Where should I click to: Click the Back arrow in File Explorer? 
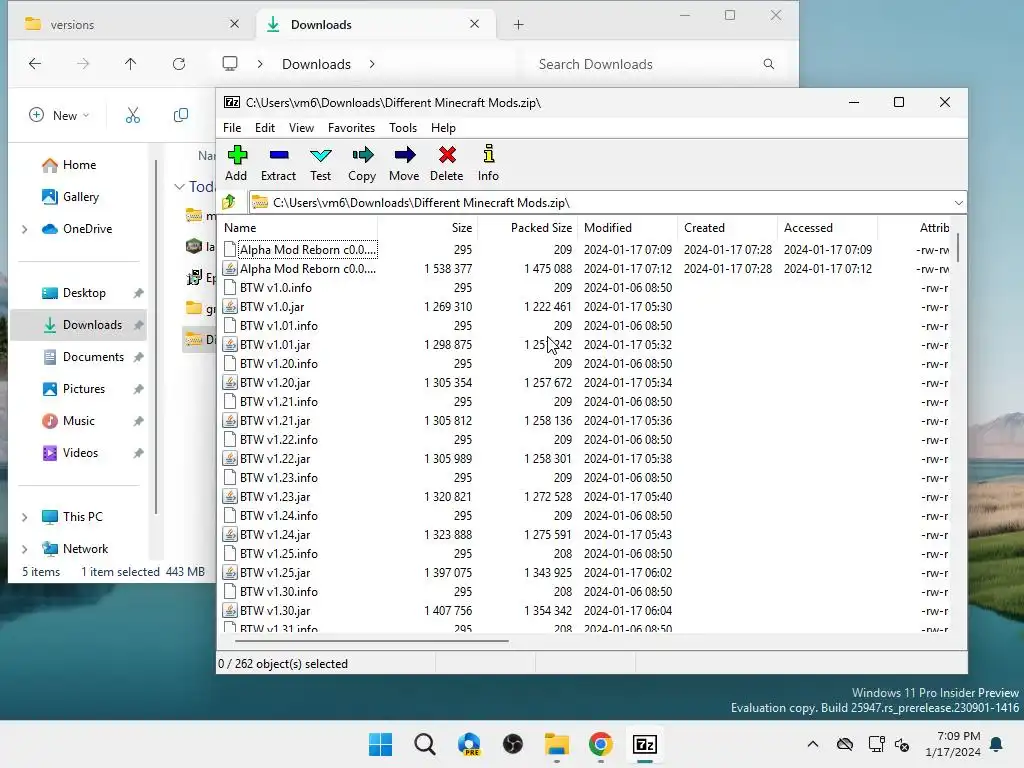pos(35,64)
